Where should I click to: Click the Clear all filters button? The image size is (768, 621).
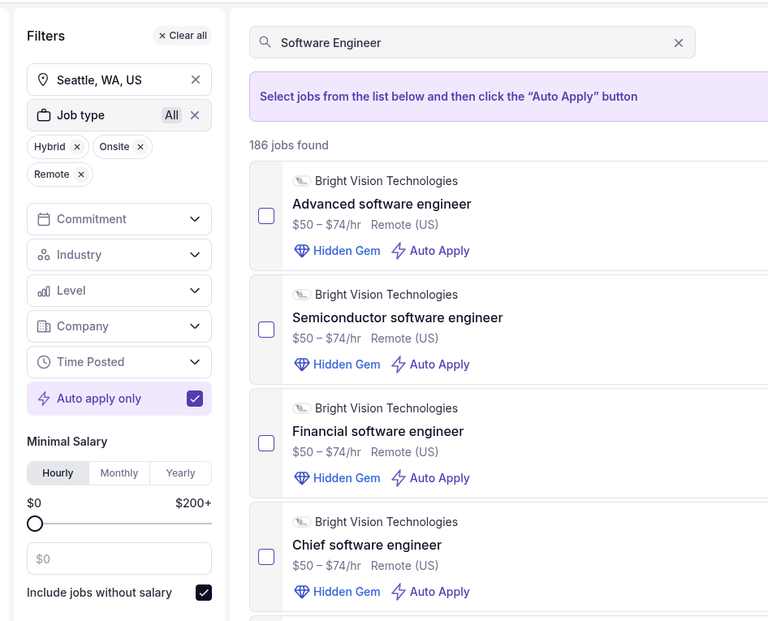click(x=182, y=36)
